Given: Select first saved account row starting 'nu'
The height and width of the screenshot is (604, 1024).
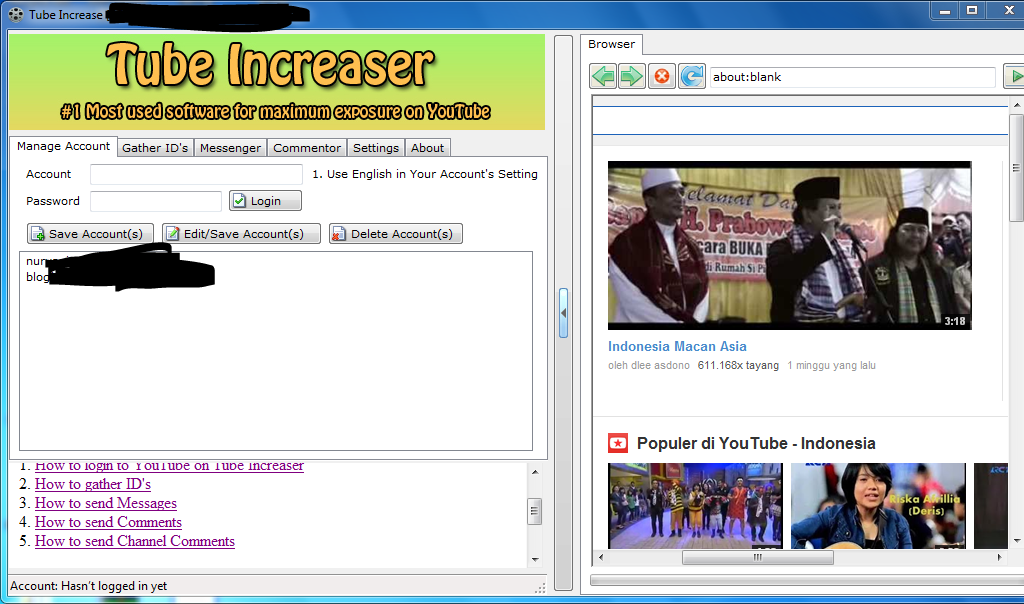Looking at the screenshot, I should tap(276, 261).
